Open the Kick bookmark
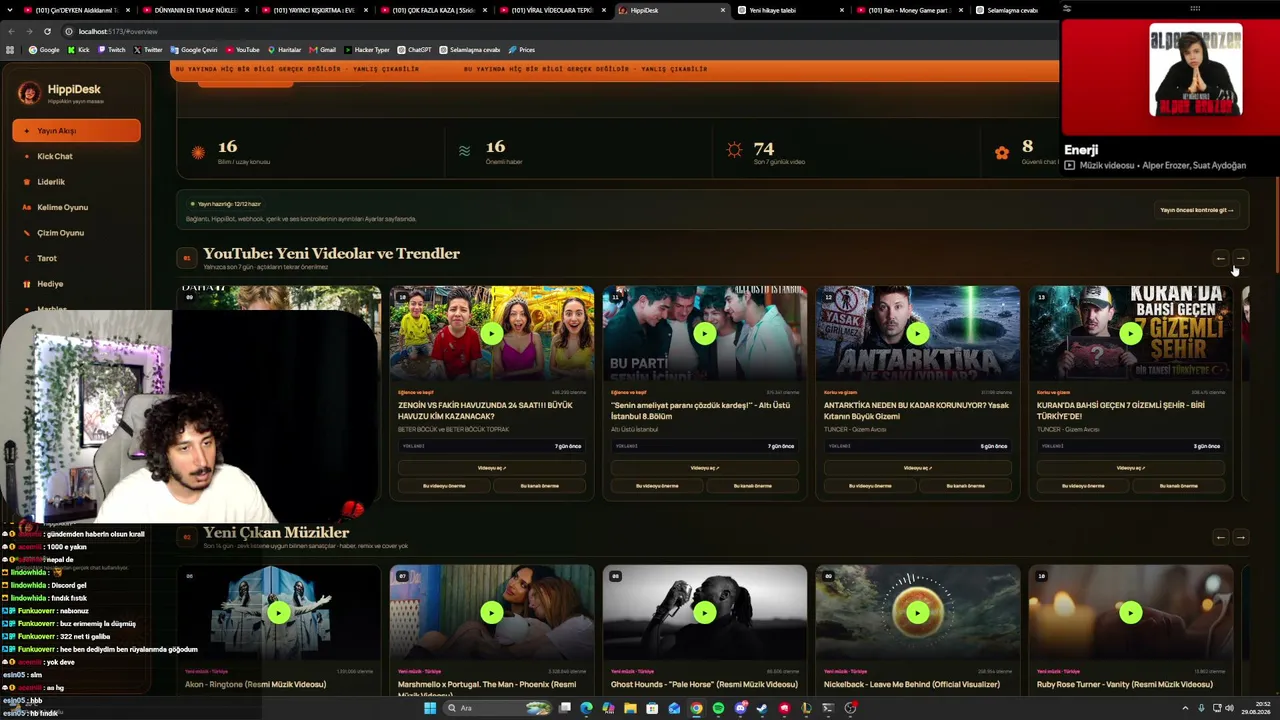 tap(78, 50)
